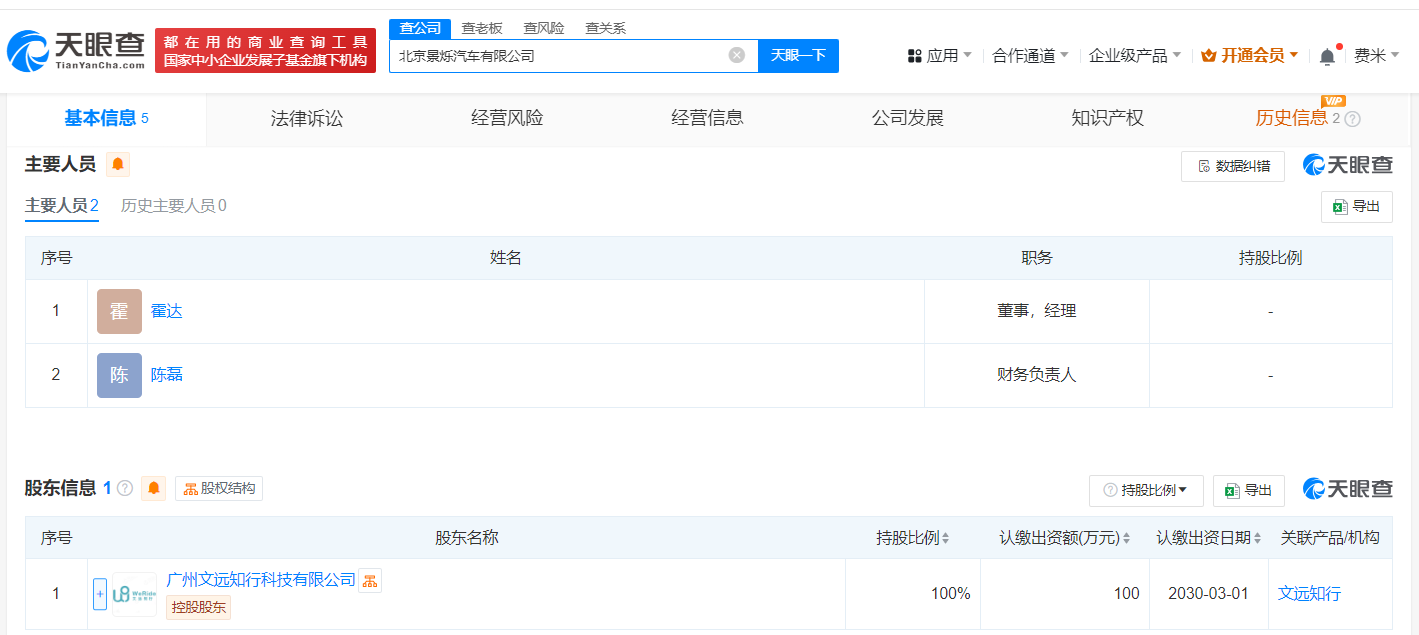
Task: Click the 天眼一下 search button
Action: pyautogui.click(x=798, y=55)
